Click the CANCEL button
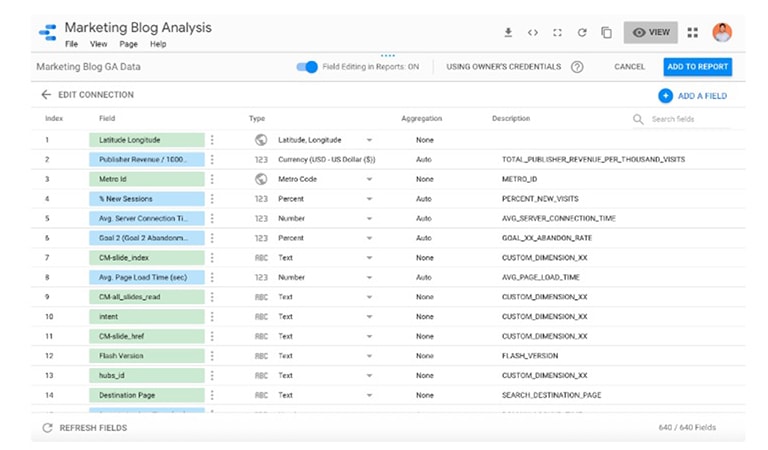The width and height of the screenshot is (768, 450). coord(629,67)
